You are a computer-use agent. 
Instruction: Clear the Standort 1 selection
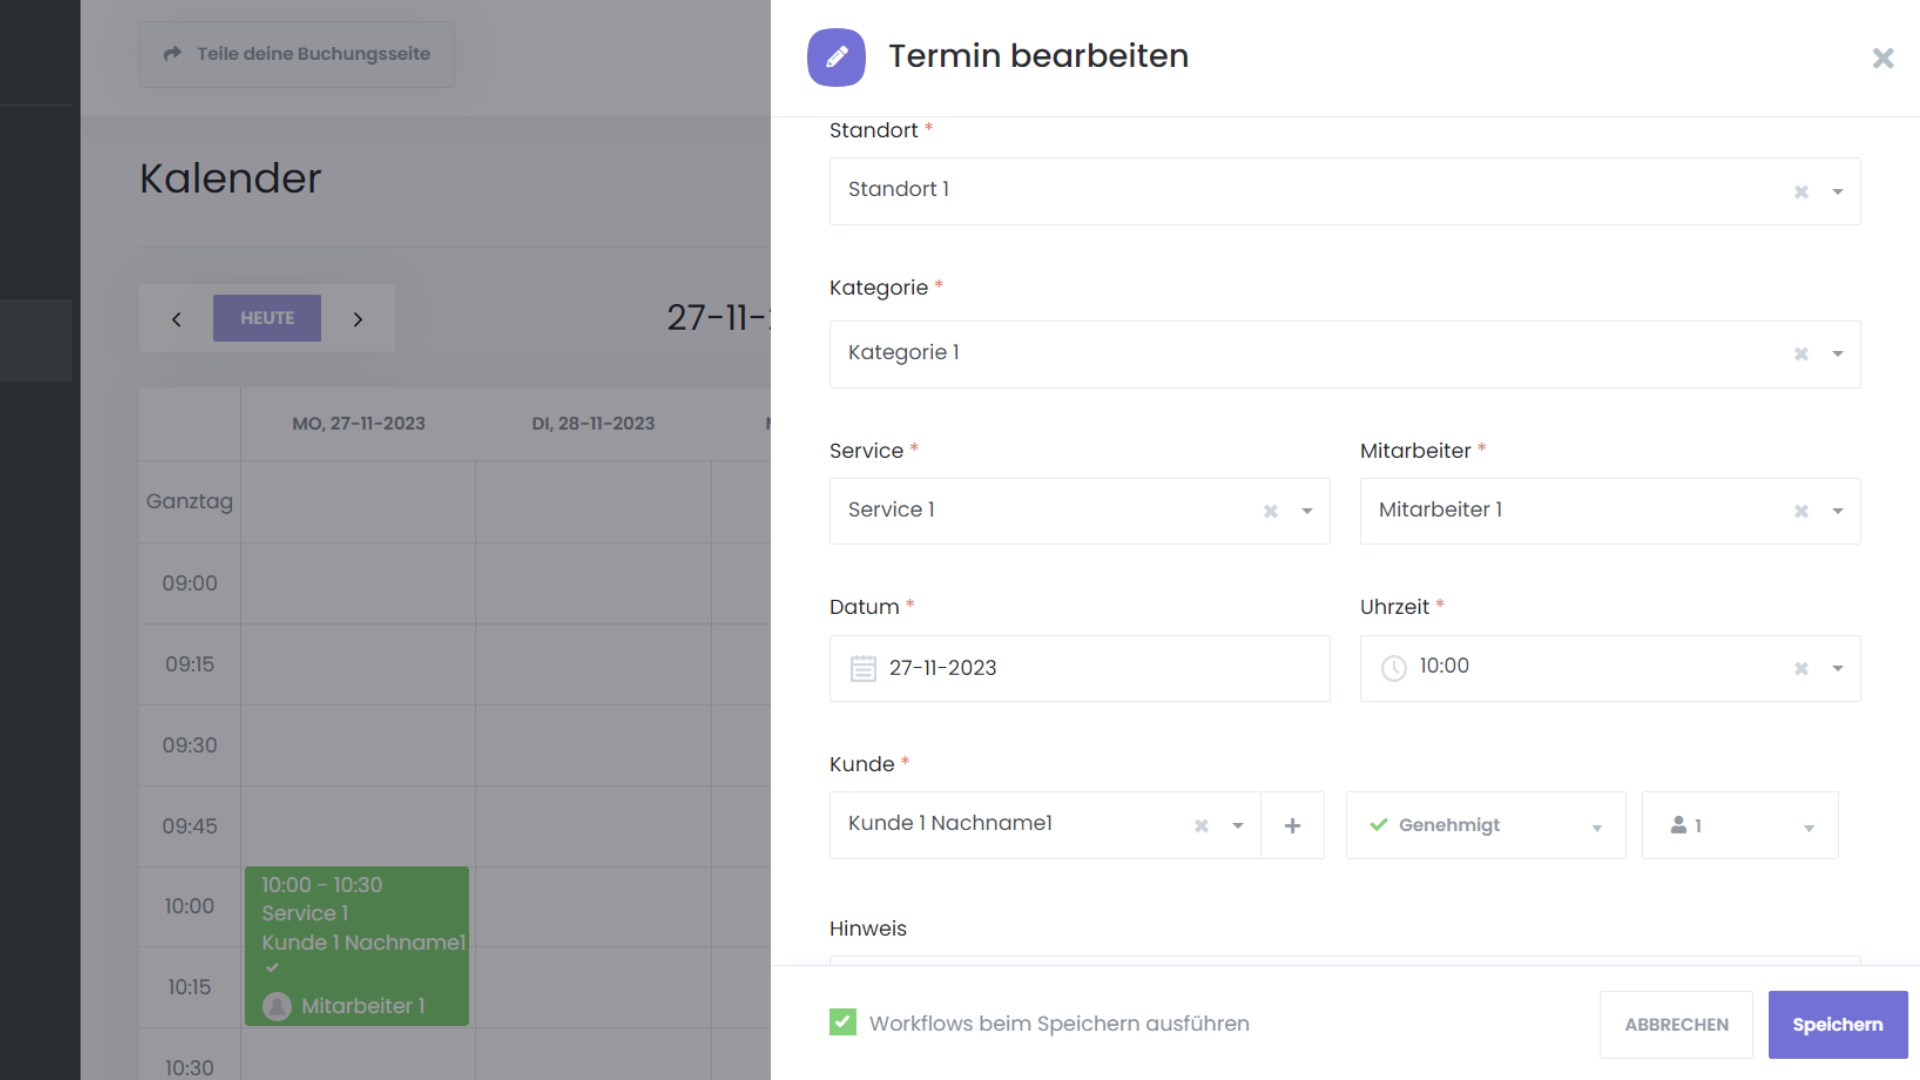pos(1801,191)
